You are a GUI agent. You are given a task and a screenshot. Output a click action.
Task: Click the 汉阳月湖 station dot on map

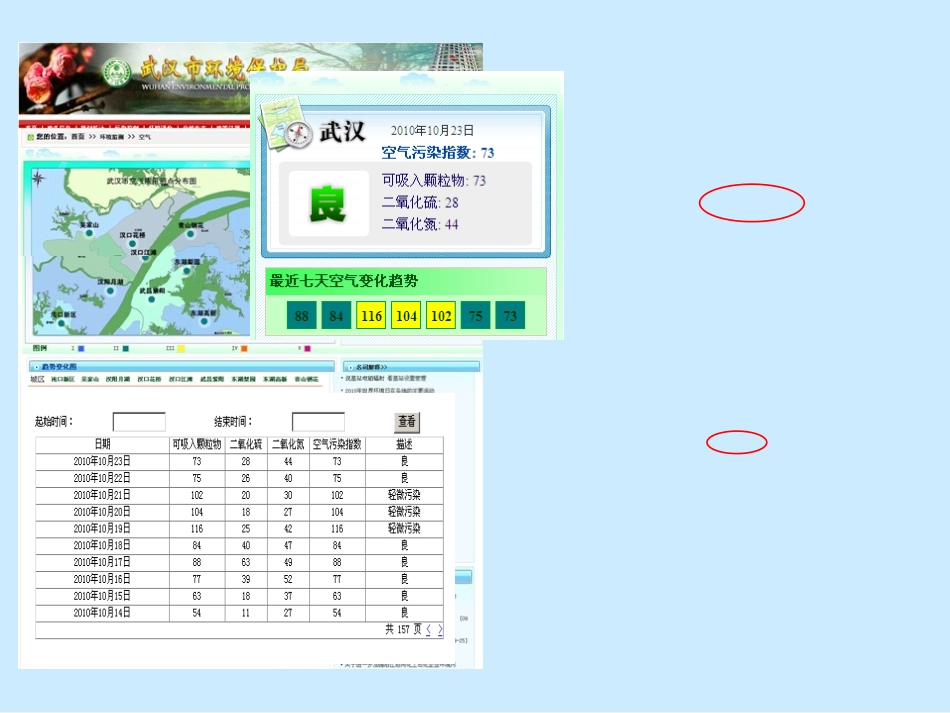click(x=110, y=291)
